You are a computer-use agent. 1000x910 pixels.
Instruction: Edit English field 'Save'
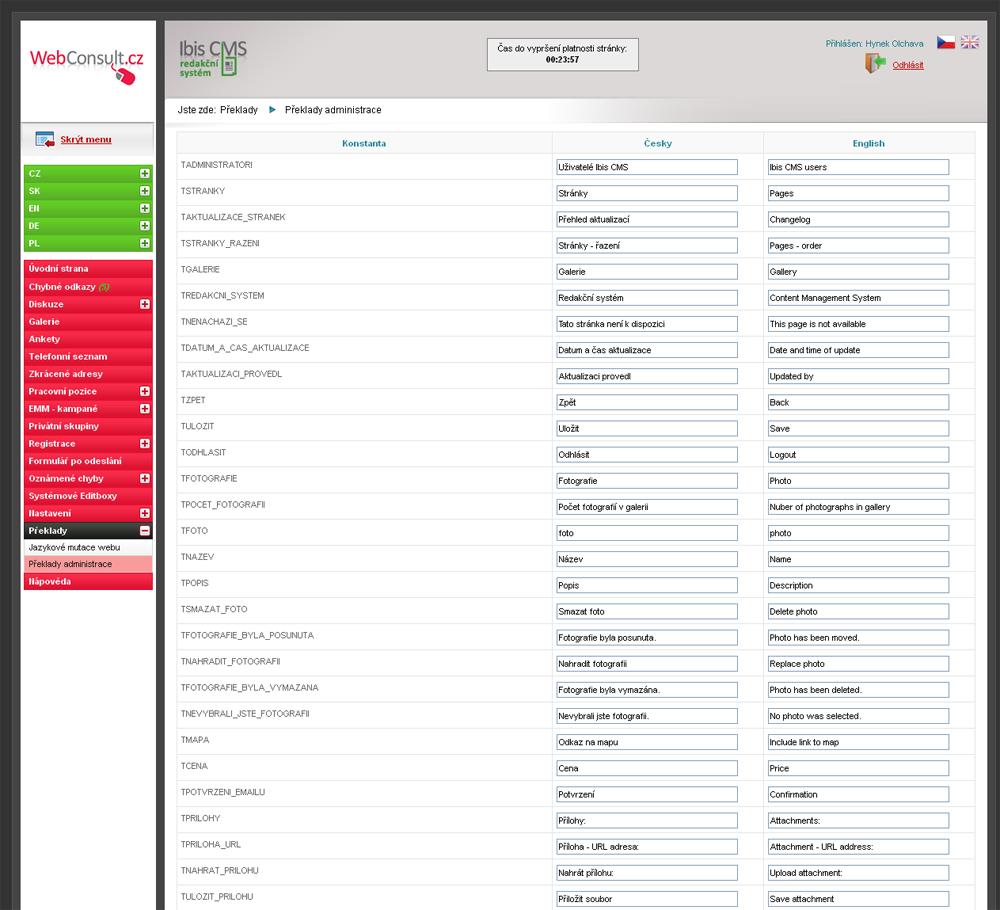pos(858,429)
